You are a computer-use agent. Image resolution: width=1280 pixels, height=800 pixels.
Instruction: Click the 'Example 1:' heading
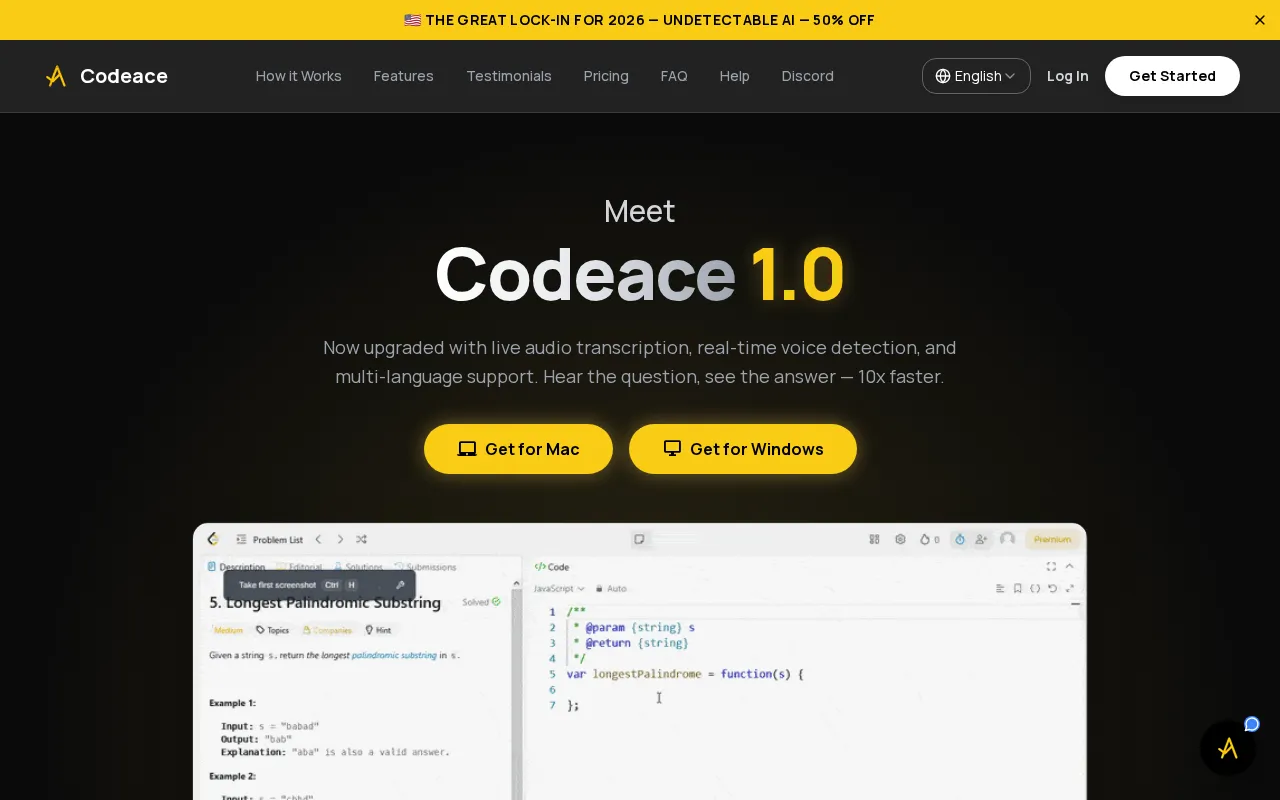click(232, 703)
